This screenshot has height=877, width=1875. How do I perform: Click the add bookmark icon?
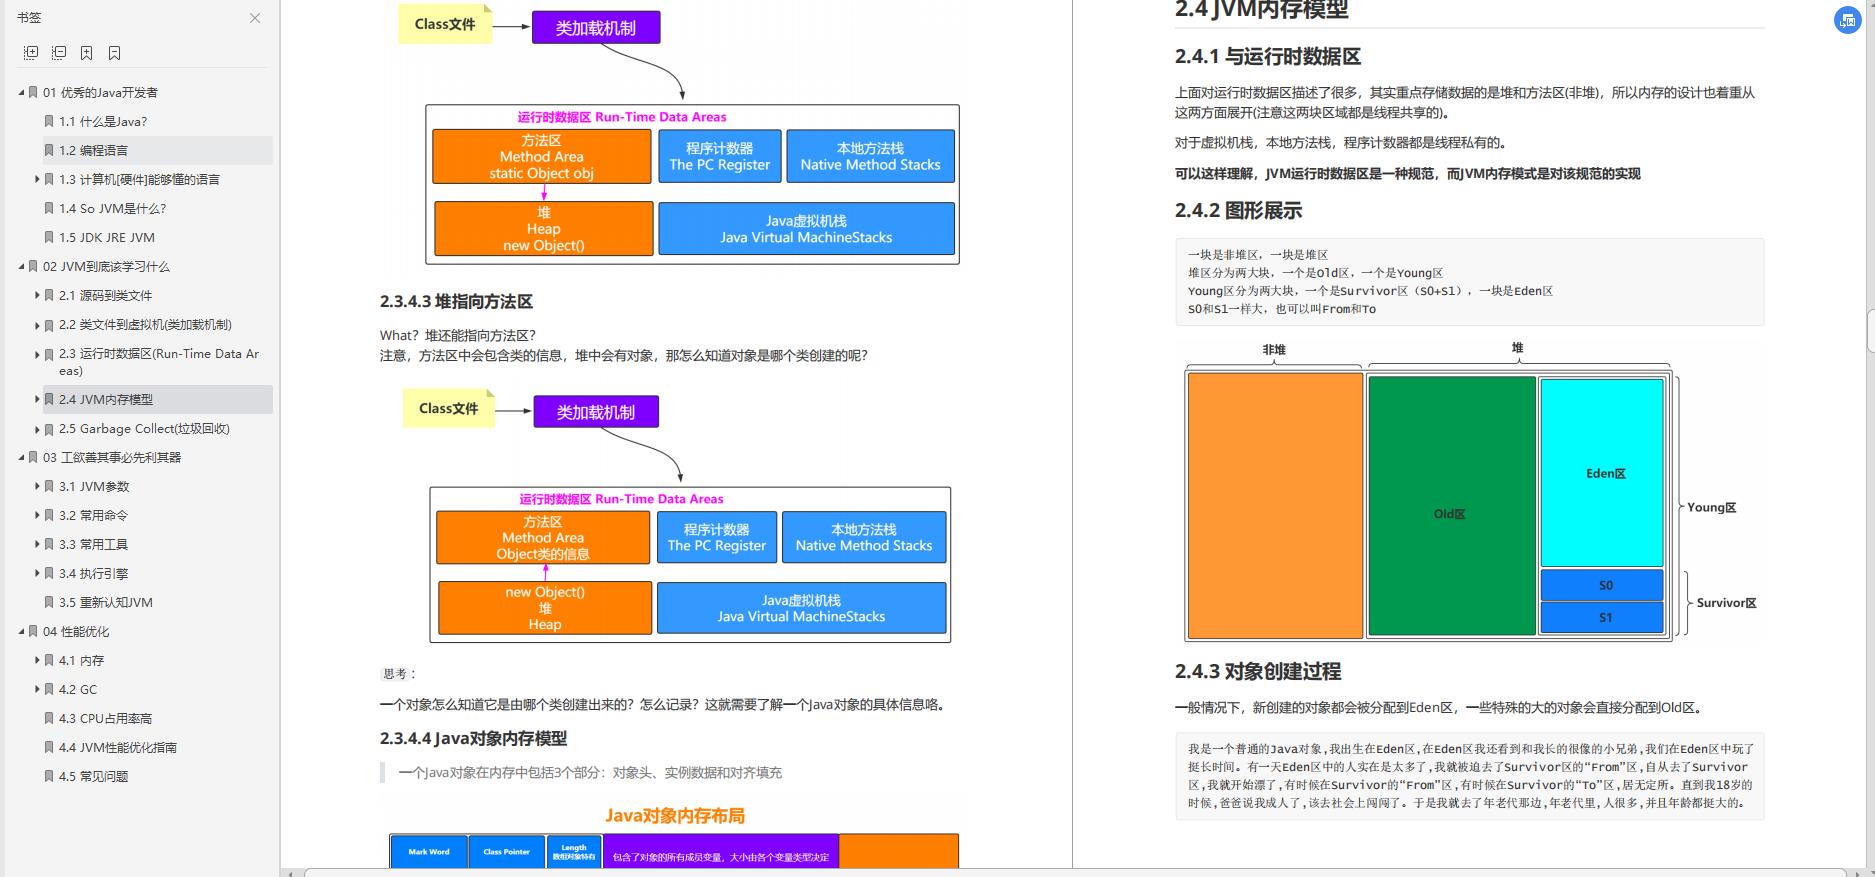pos(87,53)
